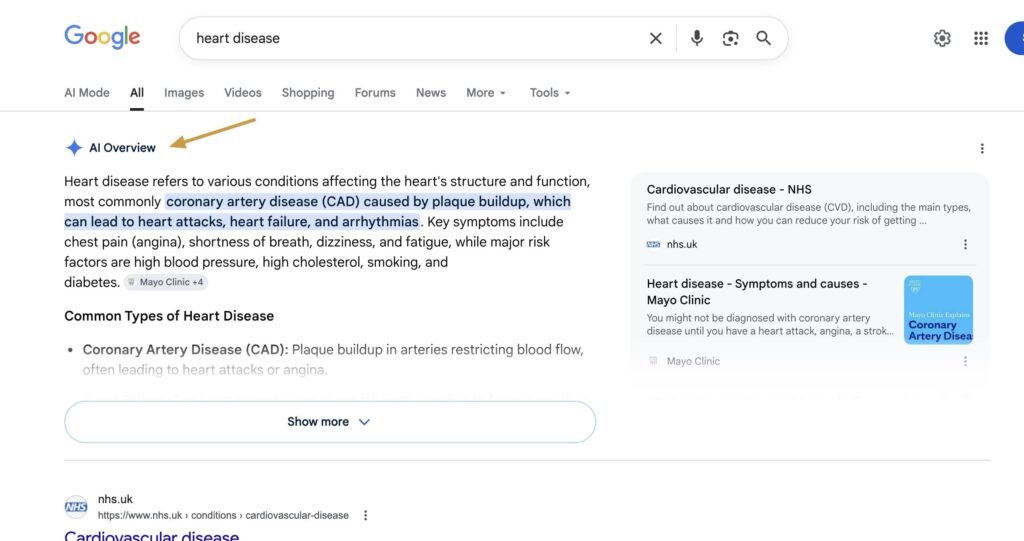This screenshot has height=541, width=1024.
Task: Open the Mayo Clinic +4 sources chip
Action: coord(166,282)
